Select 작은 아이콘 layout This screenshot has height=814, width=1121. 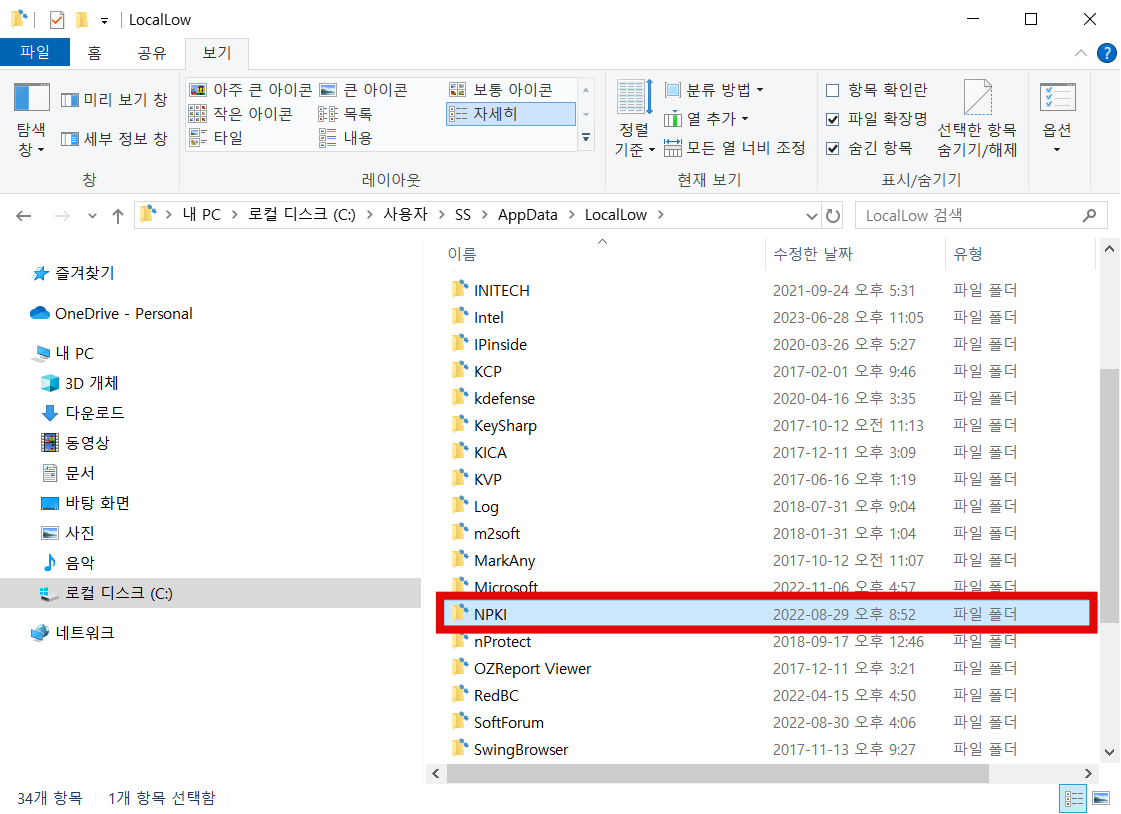(241, 114)
